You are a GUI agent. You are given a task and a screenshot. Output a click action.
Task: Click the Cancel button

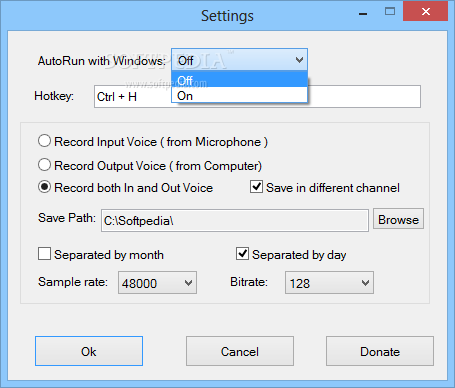pos(240,351)
